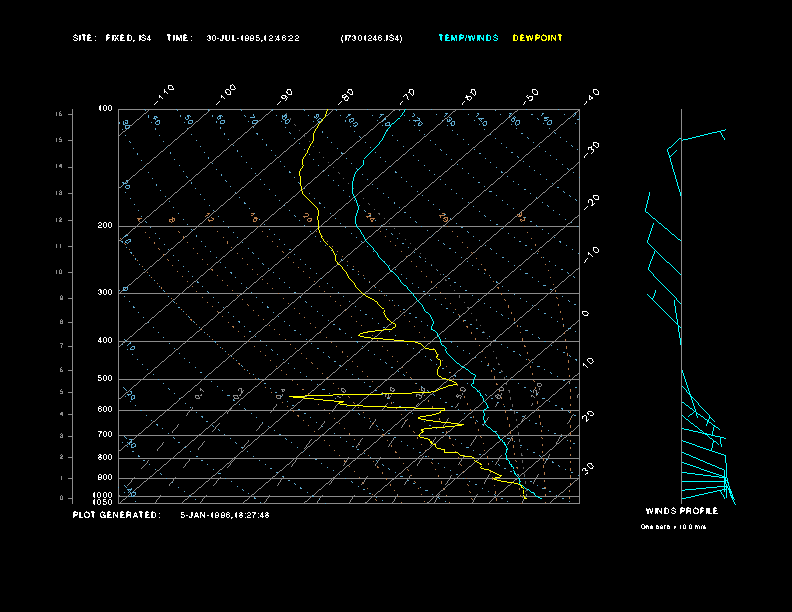The width and height of the screenshot is (792, 612).
Task: Click the -100 isotherm label at top
Action: (226, 94)
